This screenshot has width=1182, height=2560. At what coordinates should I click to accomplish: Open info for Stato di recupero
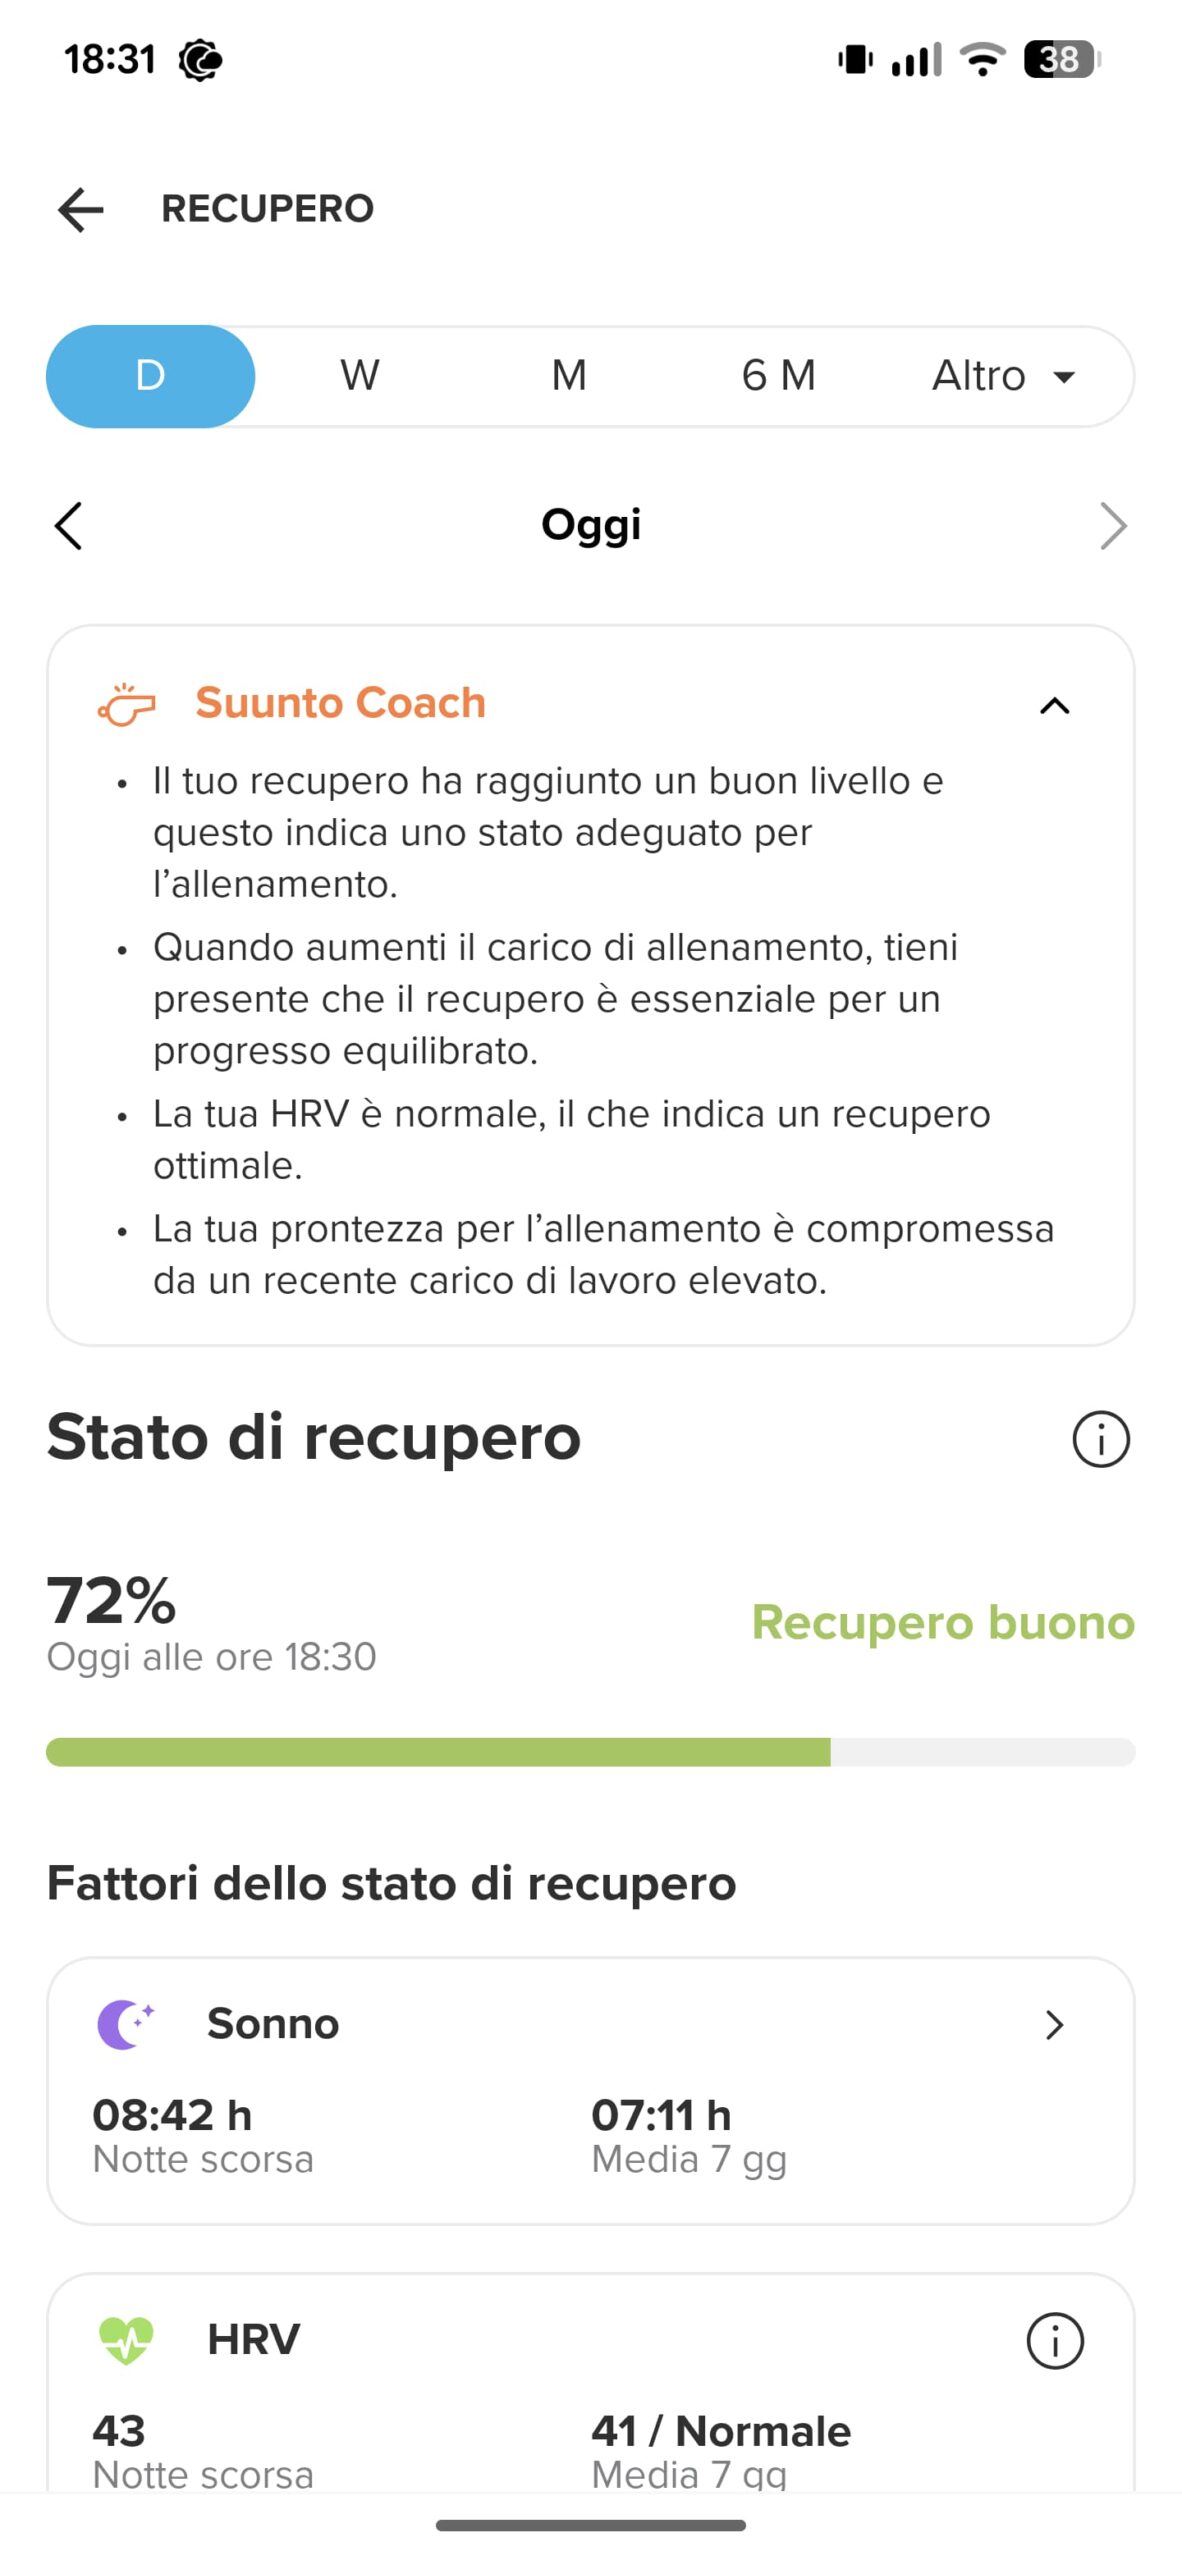(x=1100, y=1439)
